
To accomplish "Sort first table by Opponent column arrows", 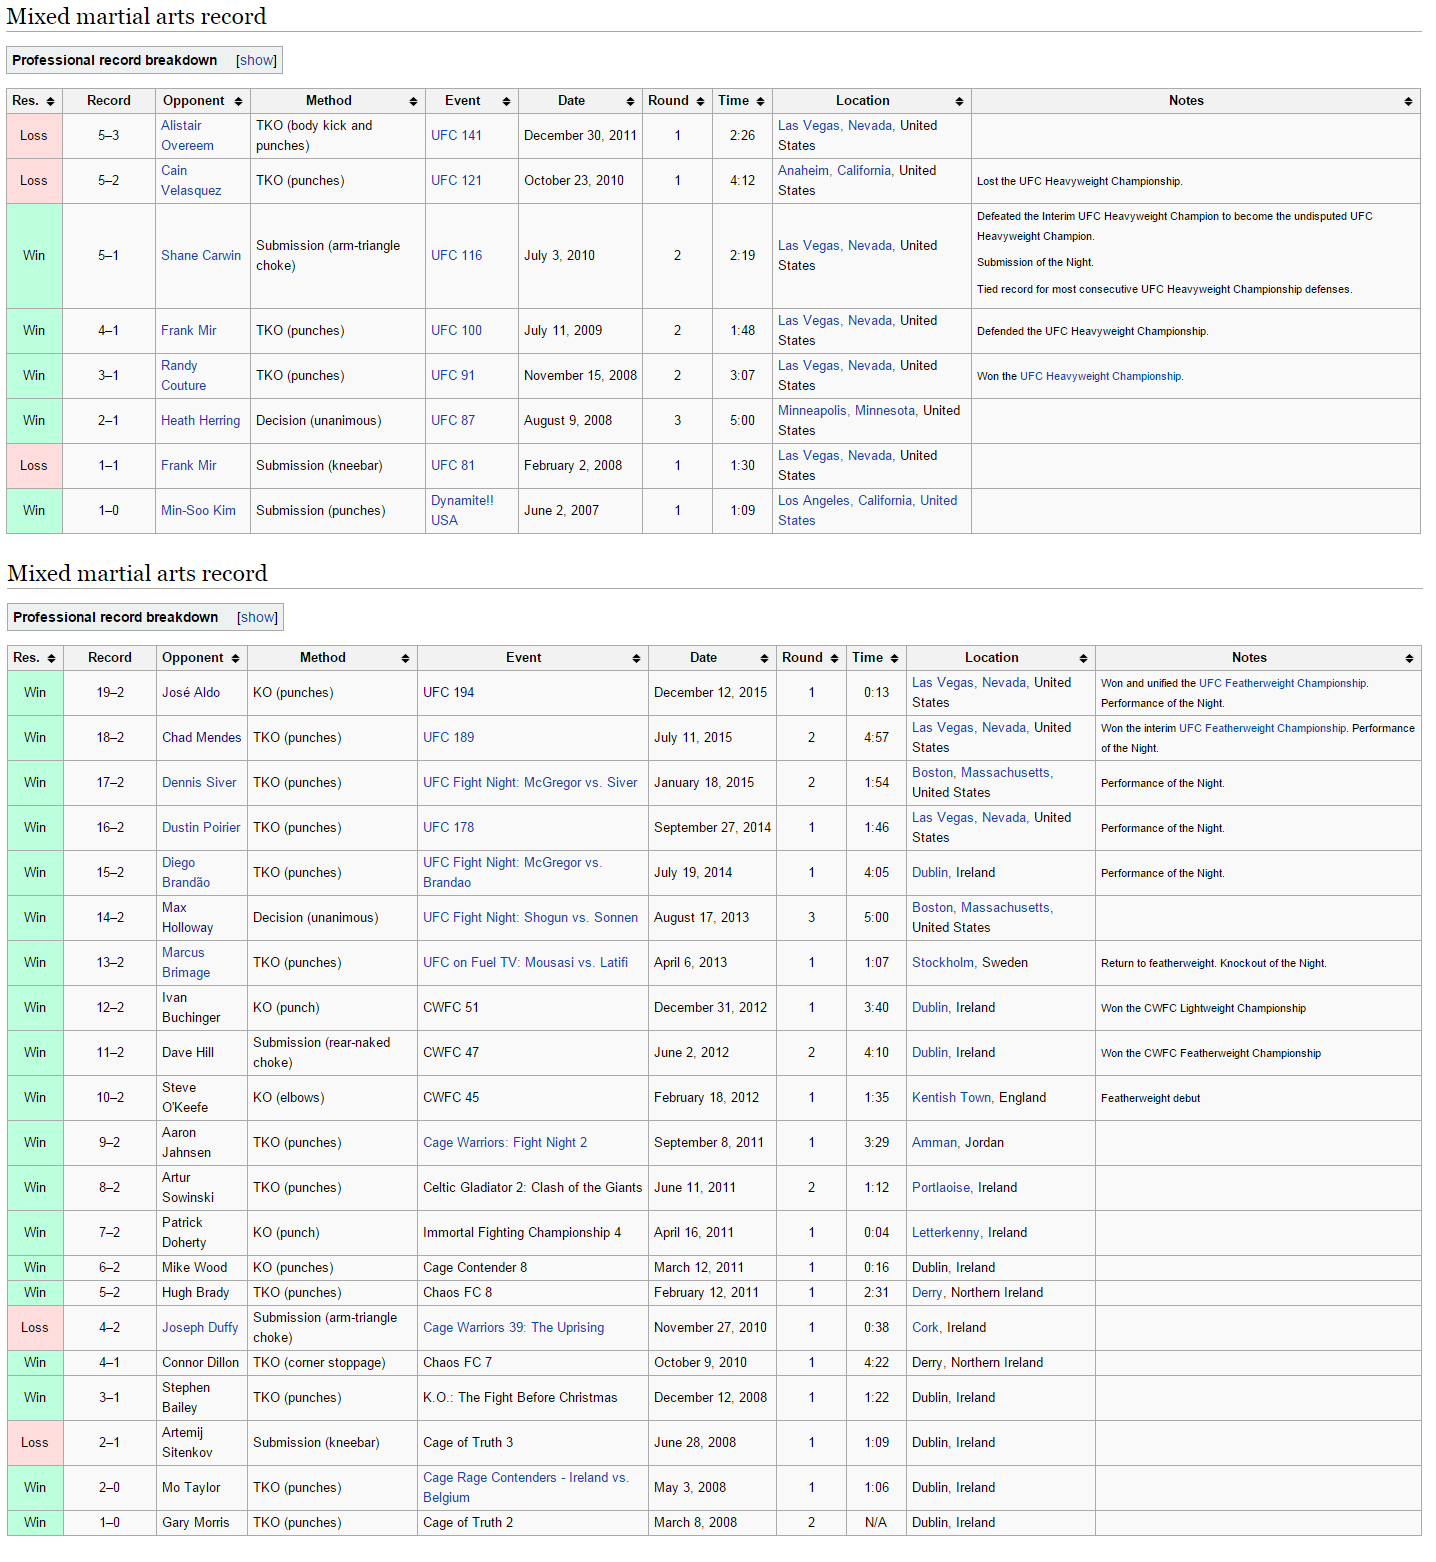I will [238, 102].
